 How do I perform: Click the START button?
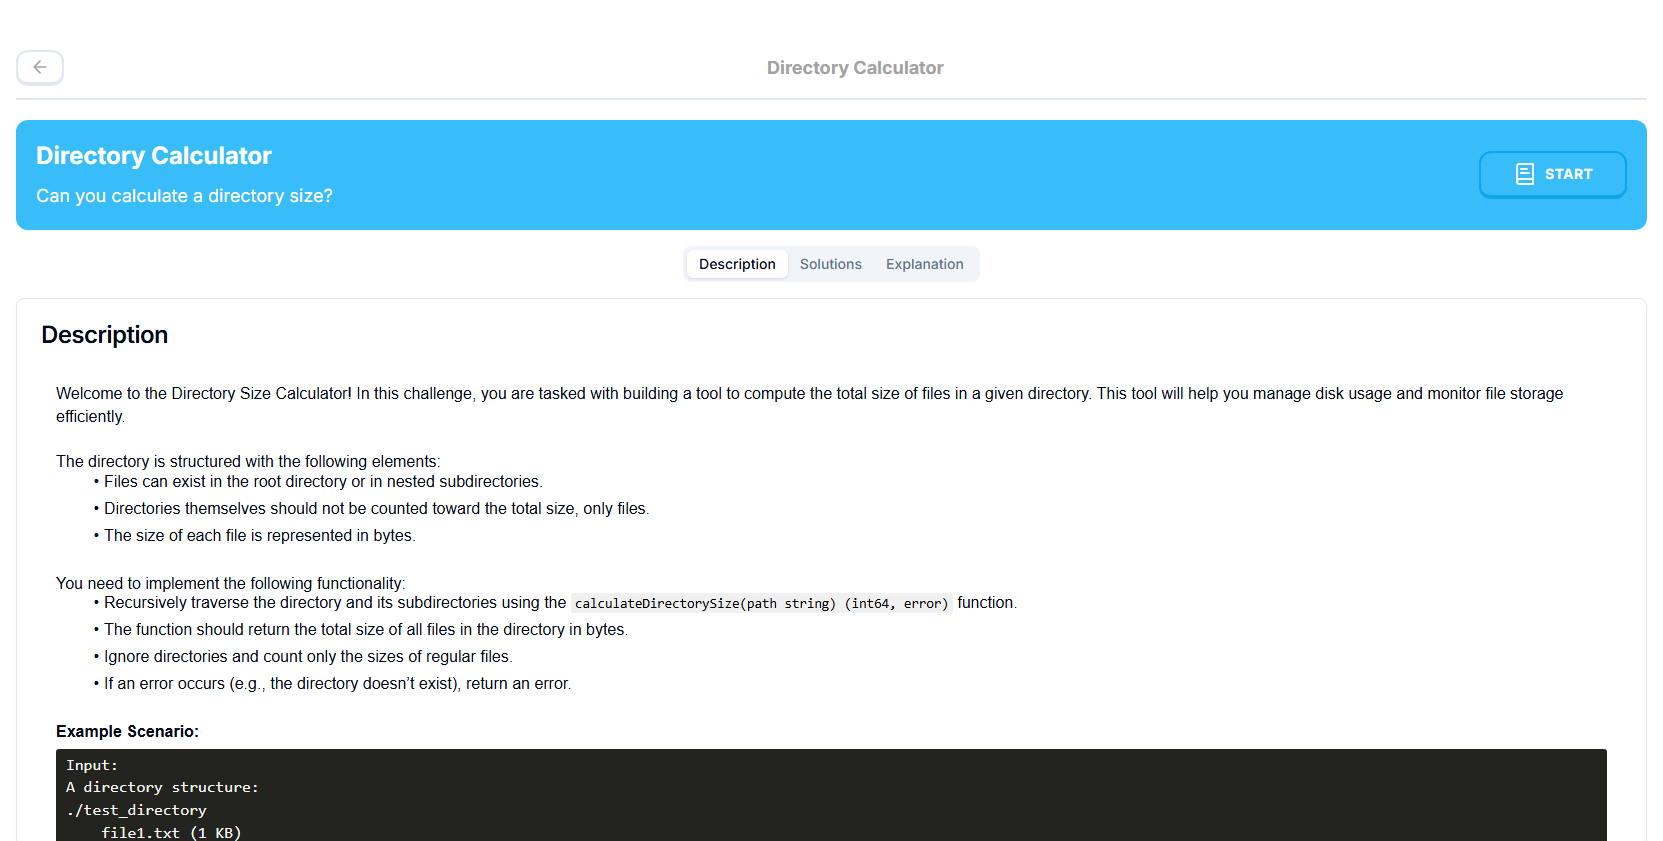coord(1552,174)
